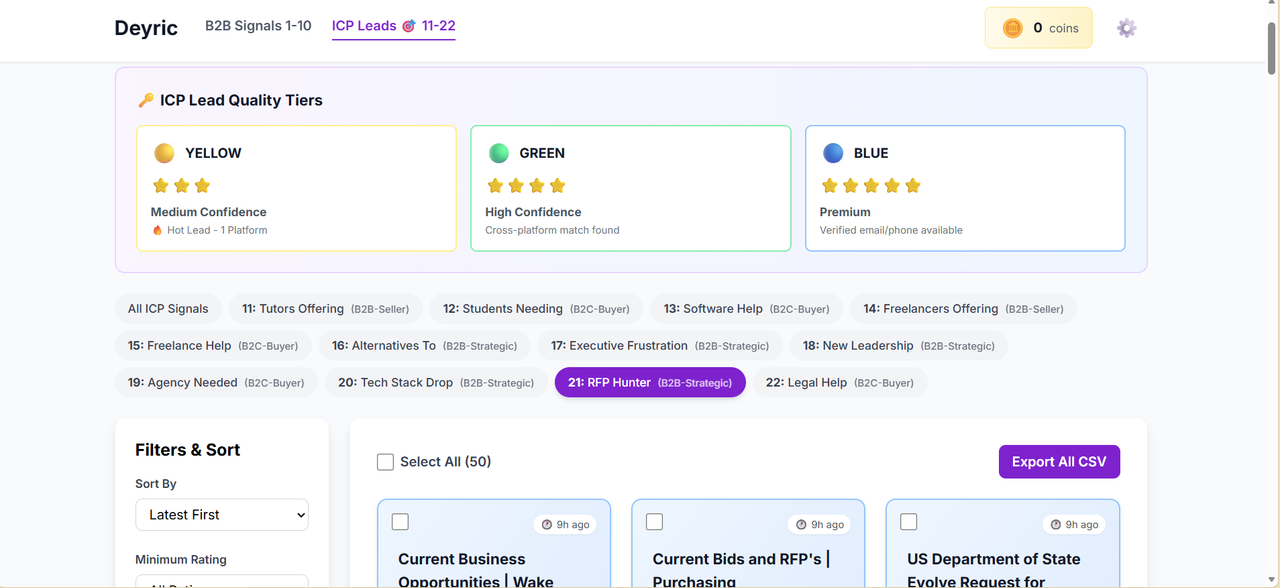Click the Cross-platform match found text
This screenshot has height=588, width=1280.
coord(552,230)
